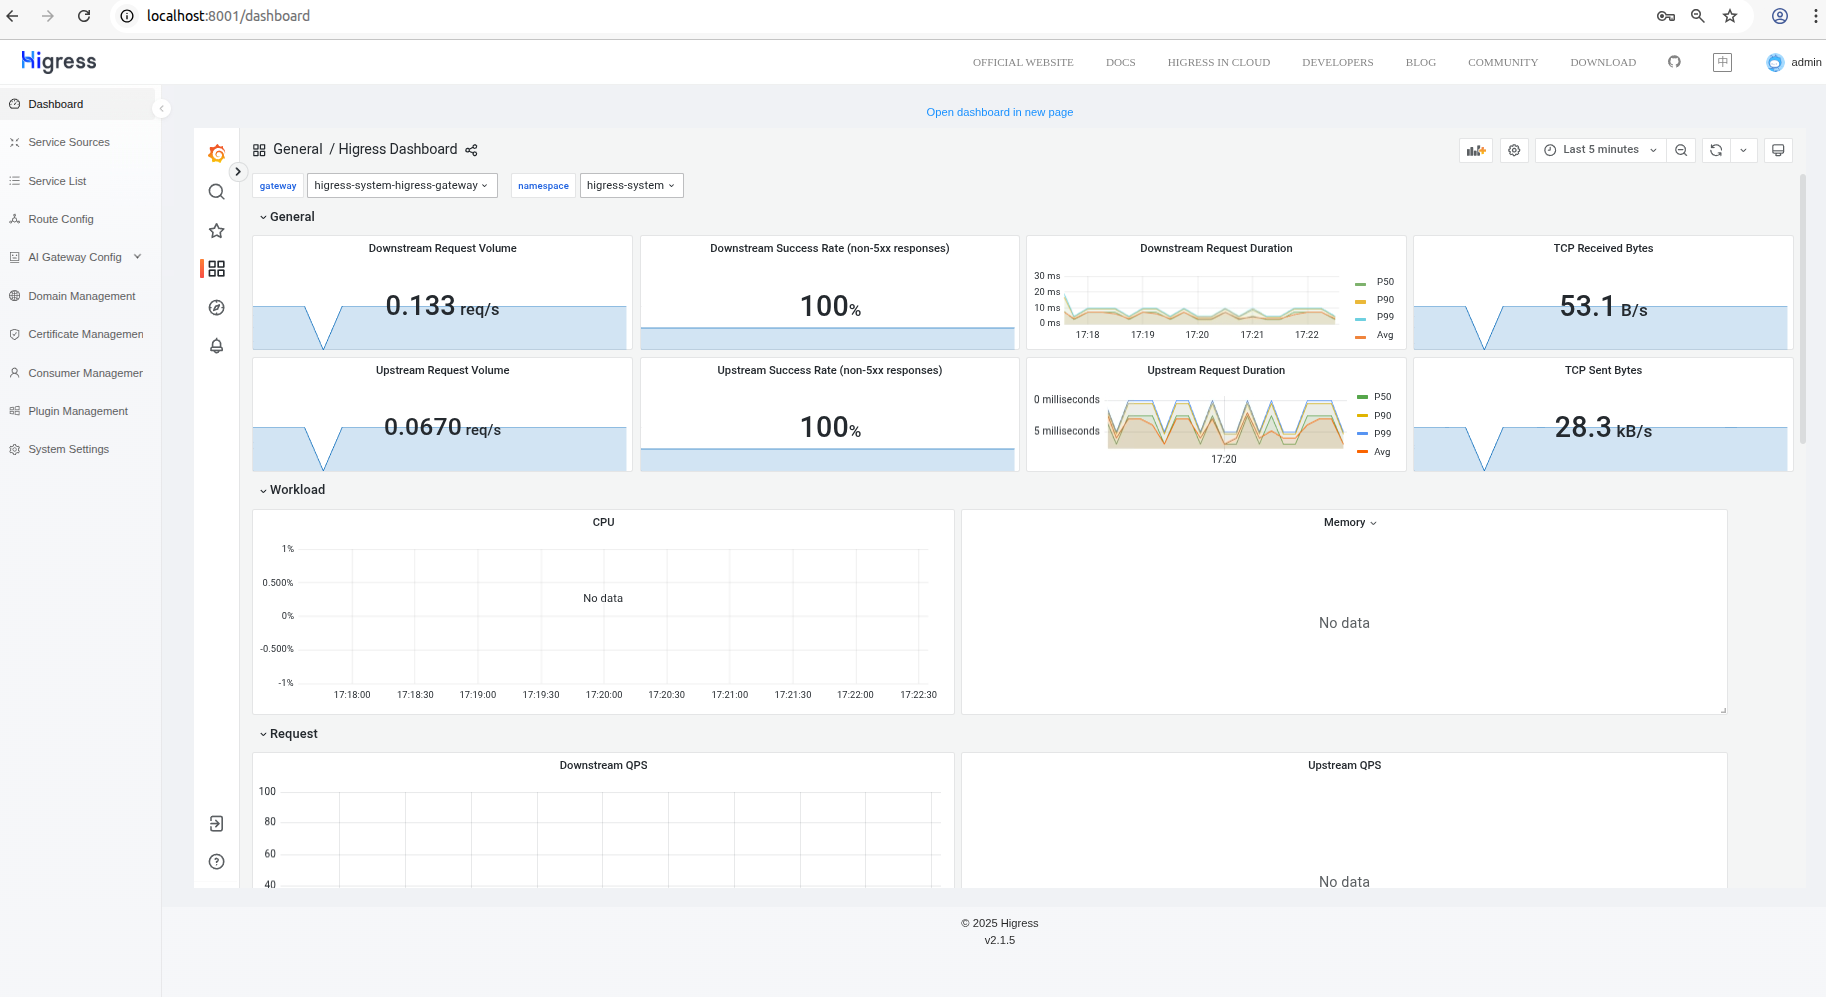Viewport: 1826px width, 997px height.
Task: Open the Memory panel menu
Action: [x=1350, y=523]
